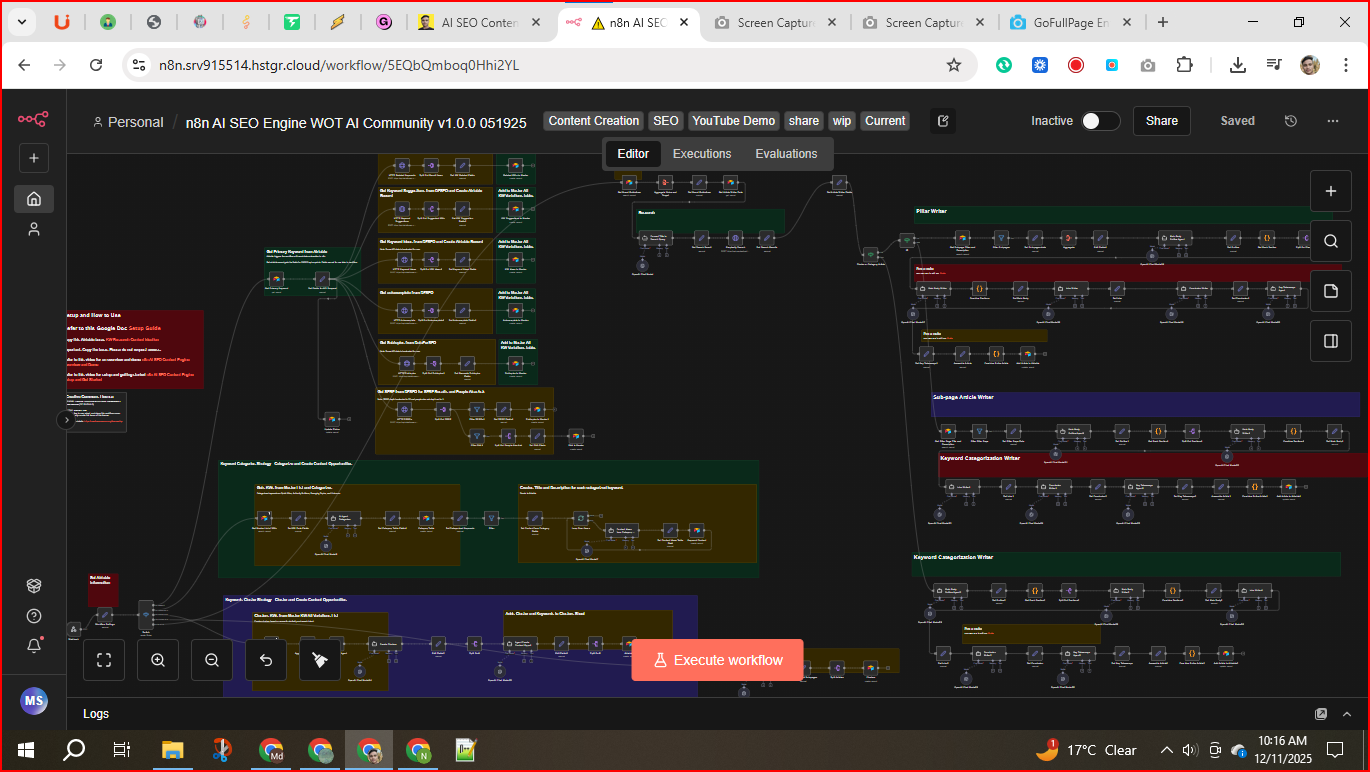Switch to the Executions tab
The width and height of the screenshot is (1370, 772).
pyautogui.click(x=702, y=154)
